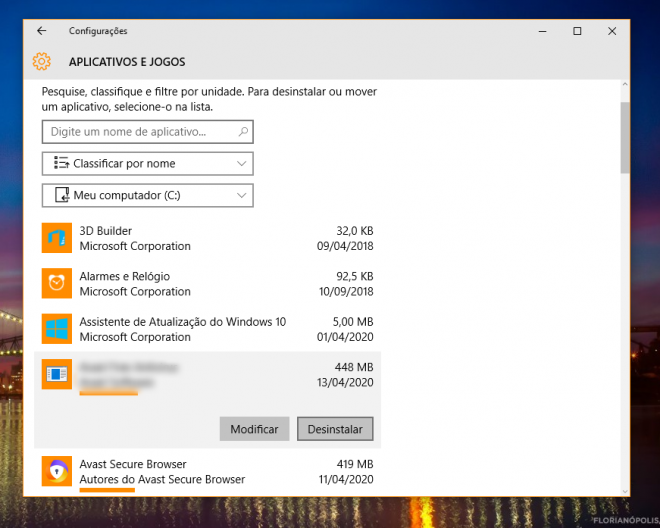This screenshot has height=528, width=660.
Task: Click the APLICATIVOS E JOGOS heading
Action: click(x=127, y=62)
